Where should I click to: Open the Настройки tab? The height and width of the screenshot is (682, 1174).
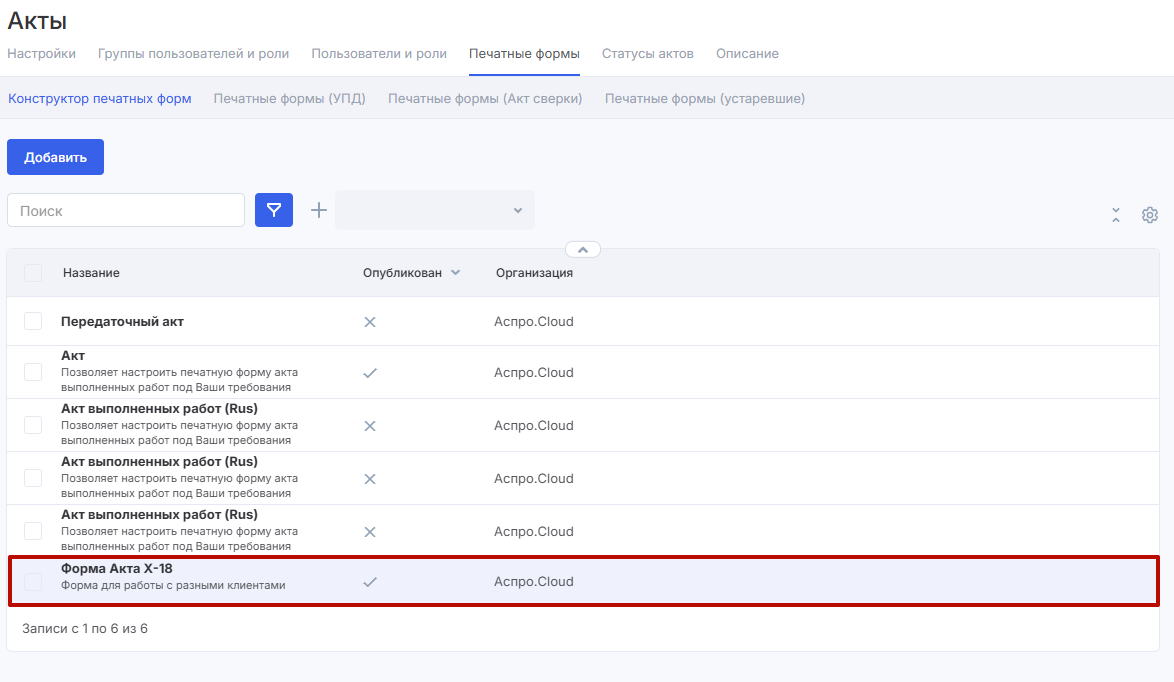(x=41, y=54)
